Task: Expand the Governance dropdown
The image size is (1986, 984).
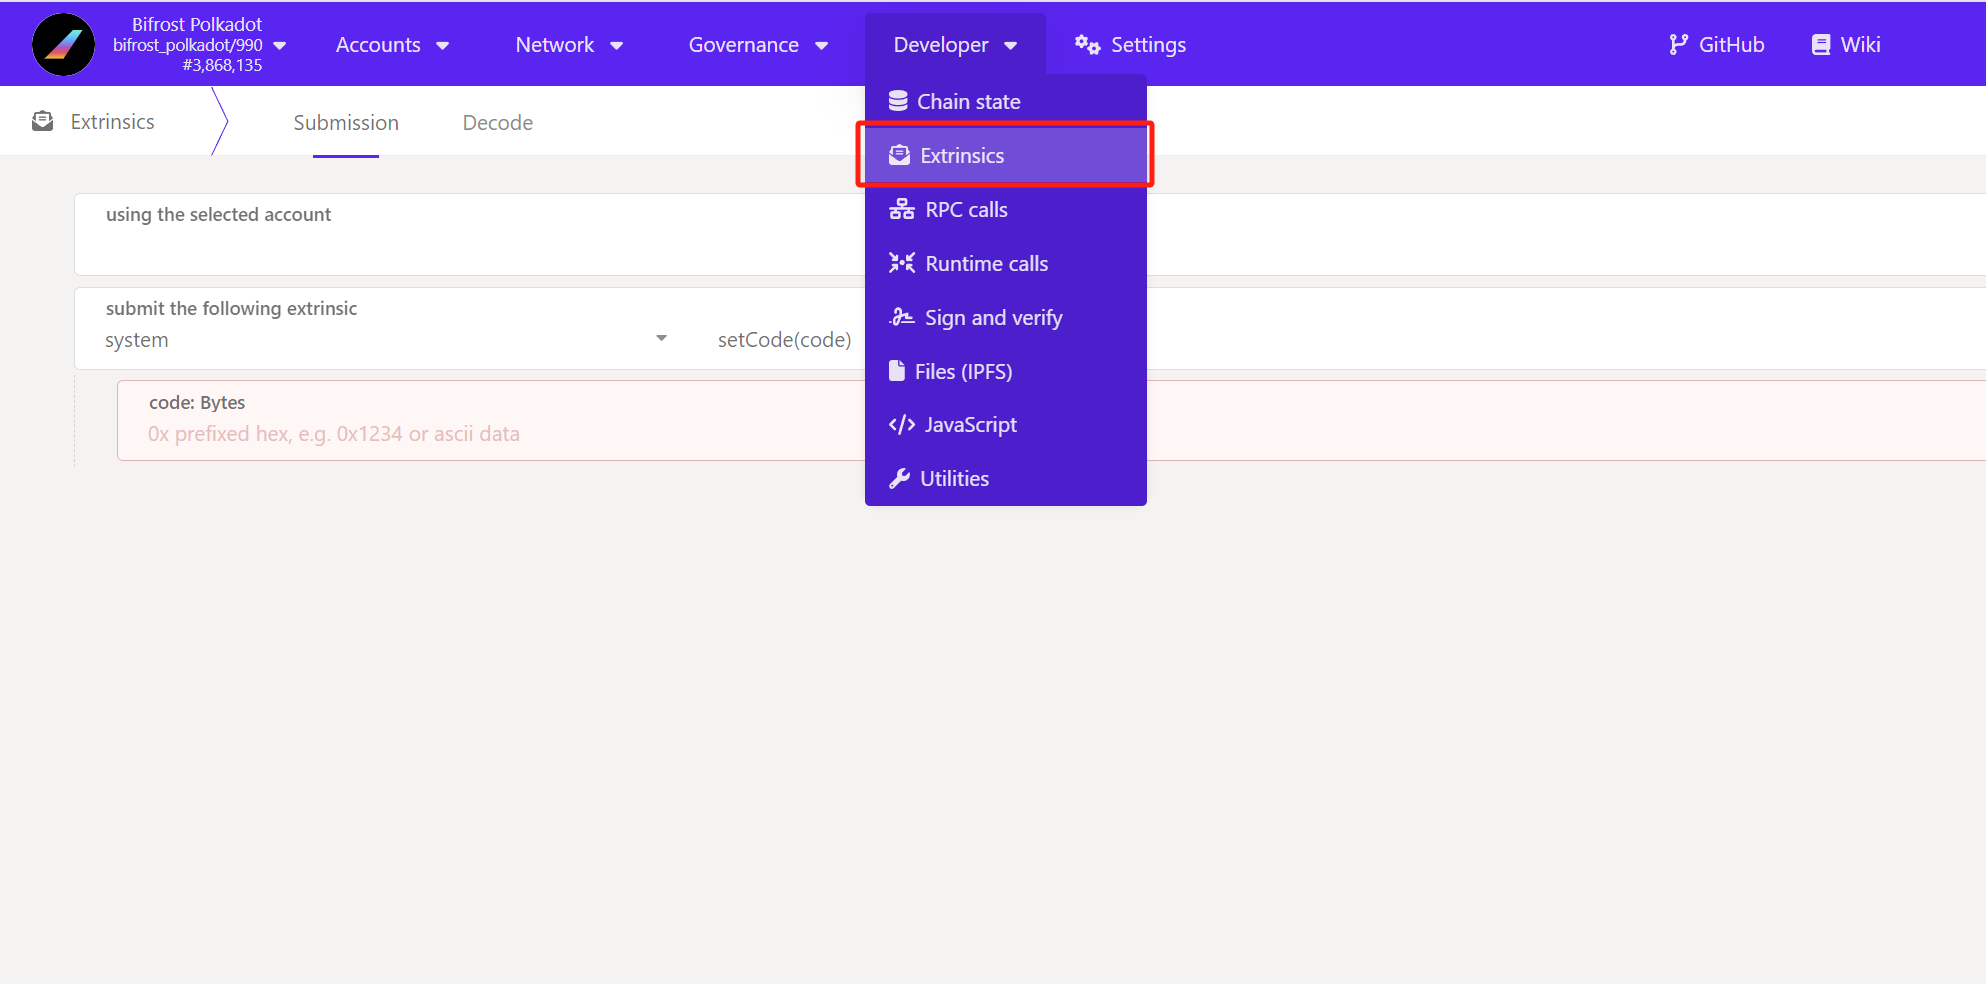Action: coord(758,45)
